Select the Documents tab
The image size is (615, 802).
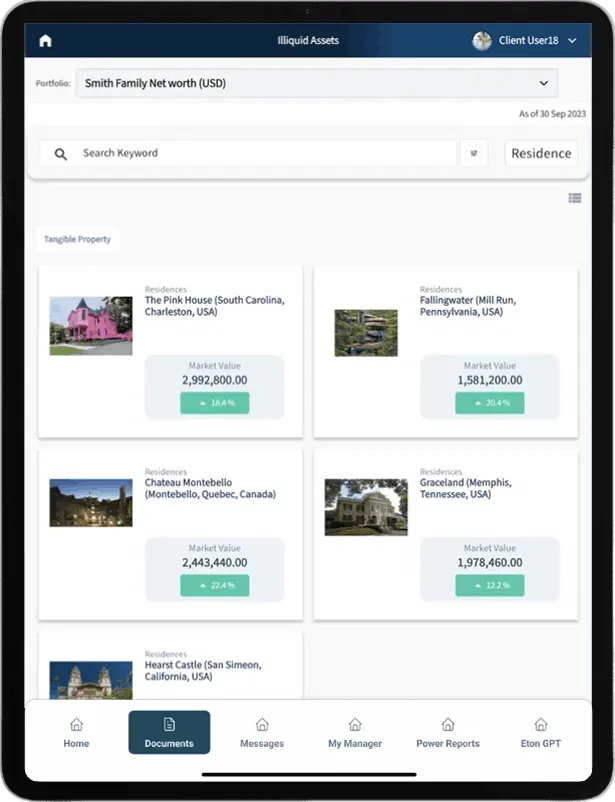[169, 732]
